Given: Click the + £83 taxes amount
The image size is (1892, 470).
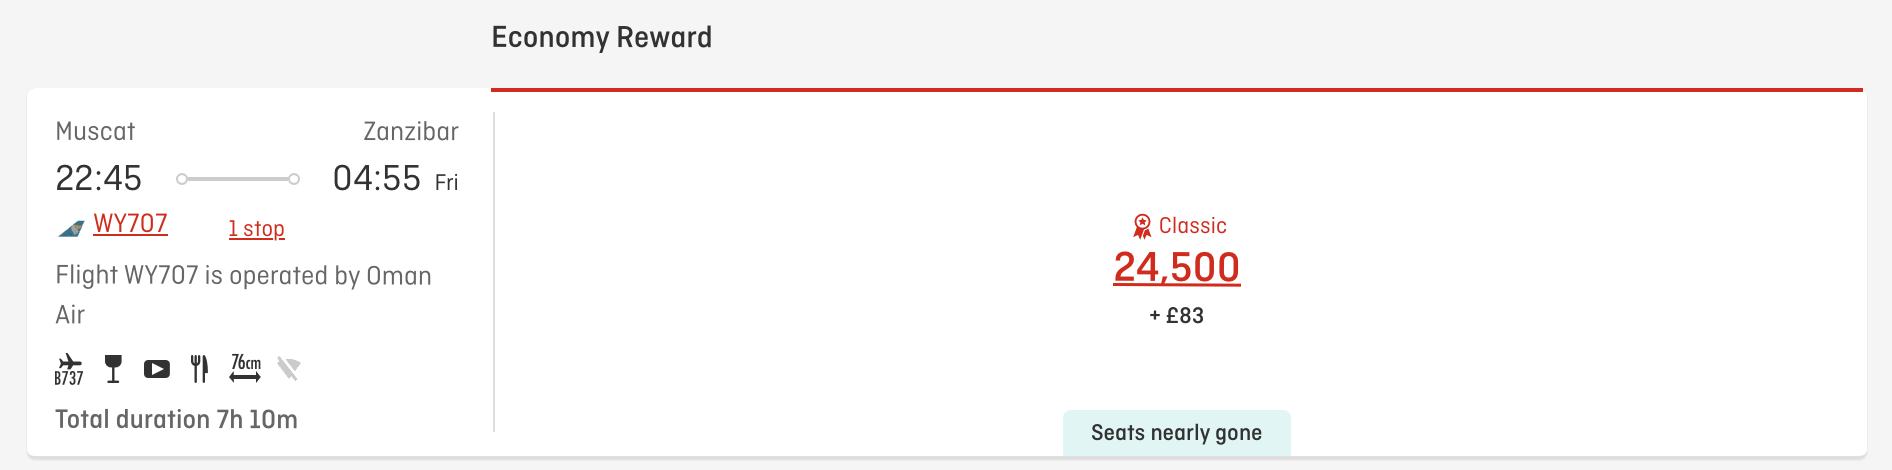Looking at the screenshot, I should click(x=1177, y=316).
